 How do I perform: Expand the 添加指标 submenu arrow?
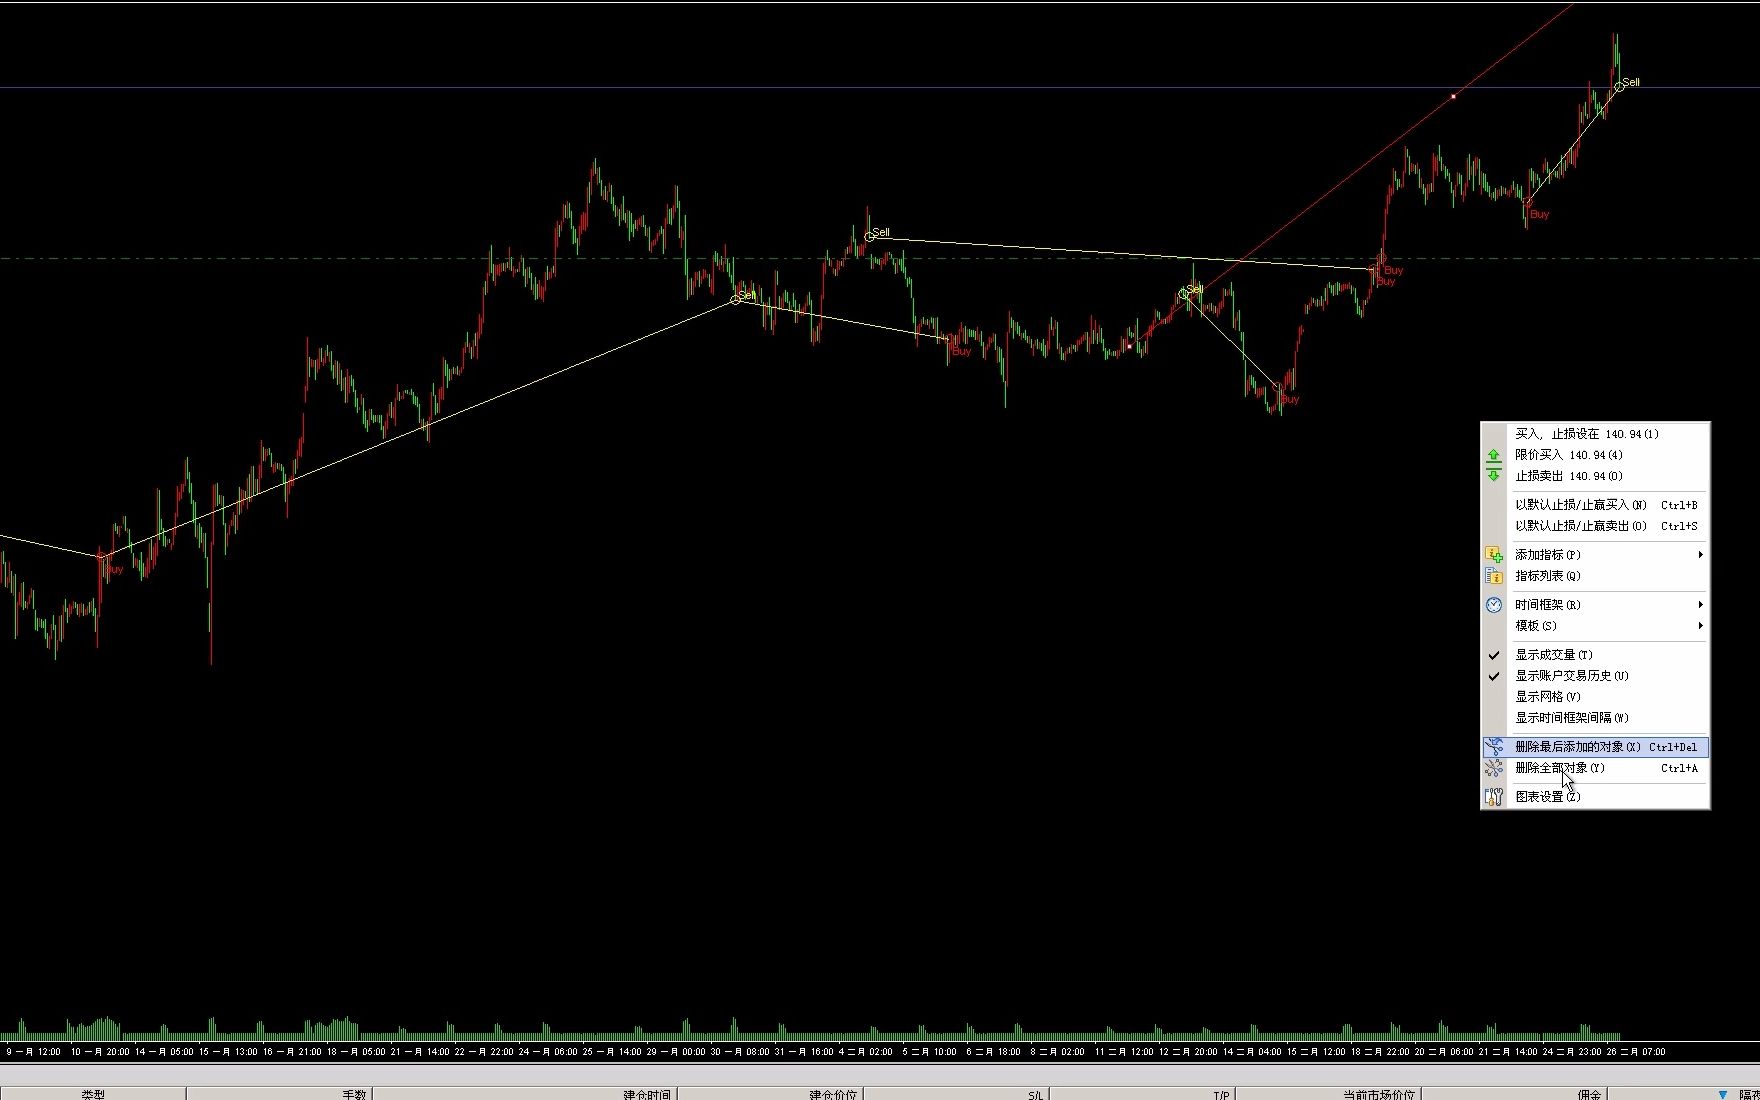pyautogui.click(x=1700, y=555)
